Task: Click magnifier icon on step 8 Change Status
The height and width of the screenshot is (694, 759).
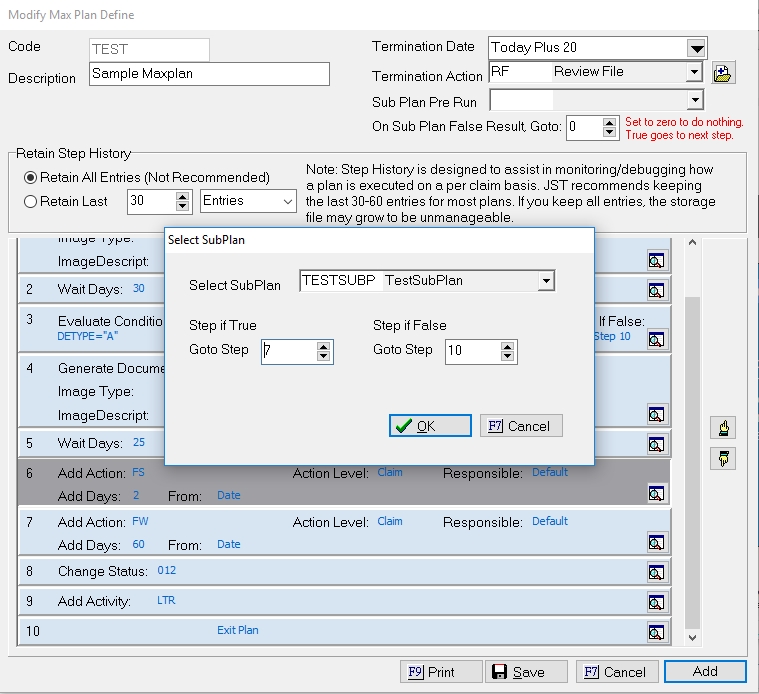Action: coord(656,573)
